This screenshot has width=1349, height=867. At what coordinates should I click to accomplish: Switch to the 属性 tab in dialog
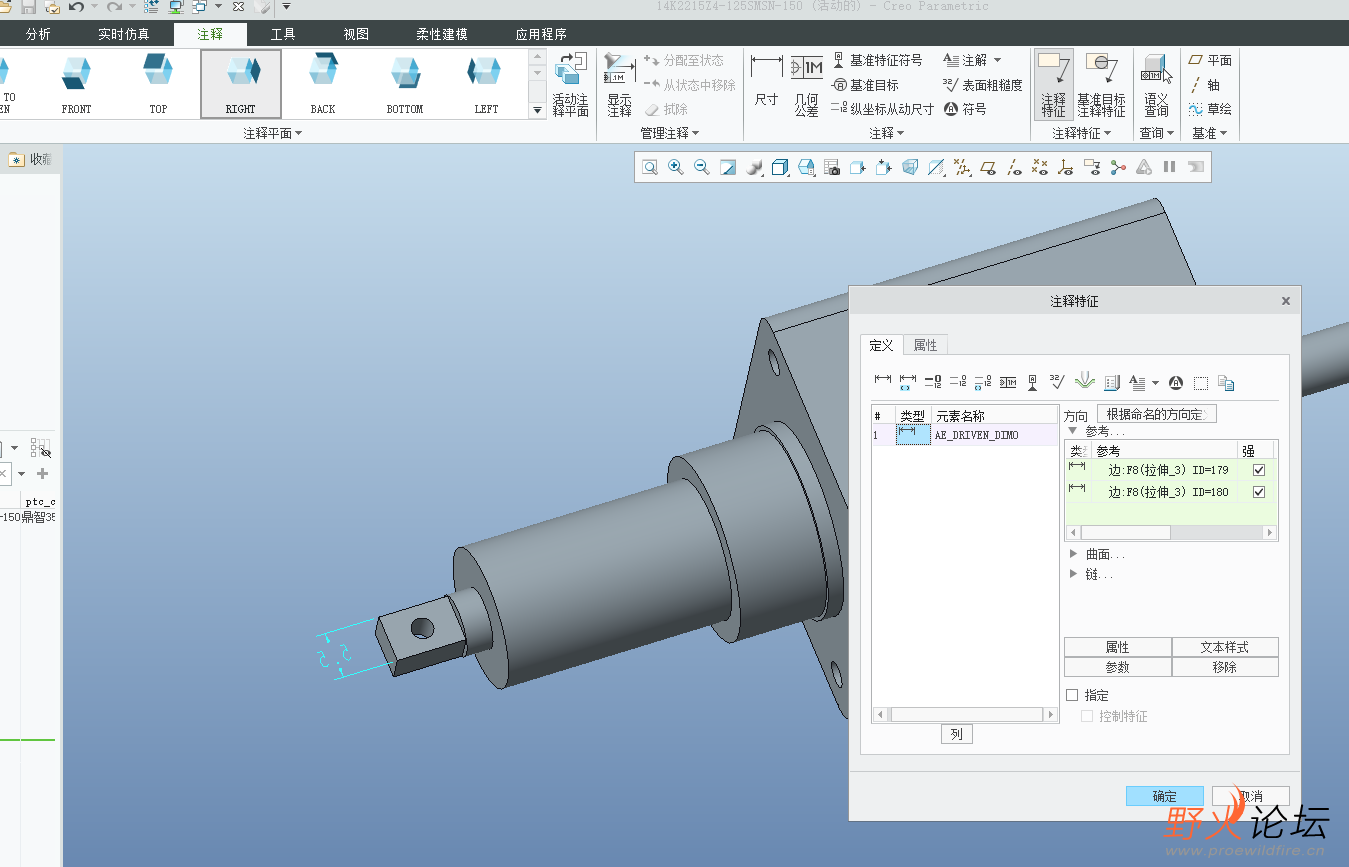point(926,345)
